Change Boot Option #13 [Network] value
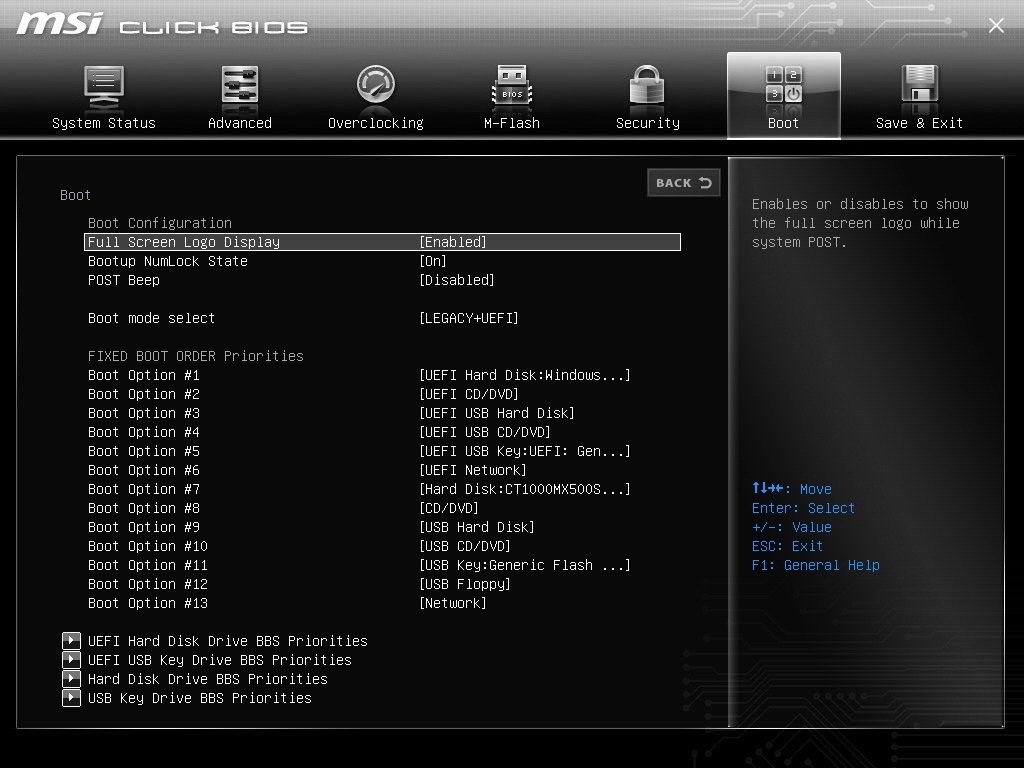1024x768 pixels. pyautogui.click(x=453, y=603)
